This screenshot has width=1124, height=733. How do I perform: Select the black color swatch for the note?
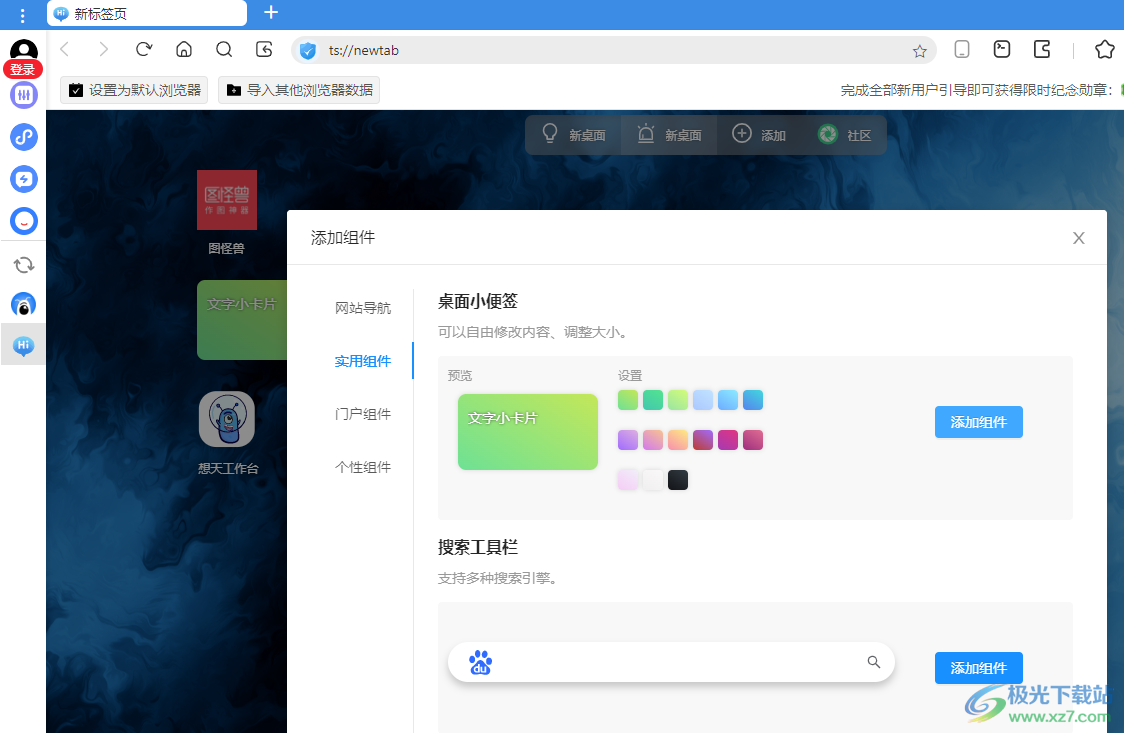(x=678, y=479)
